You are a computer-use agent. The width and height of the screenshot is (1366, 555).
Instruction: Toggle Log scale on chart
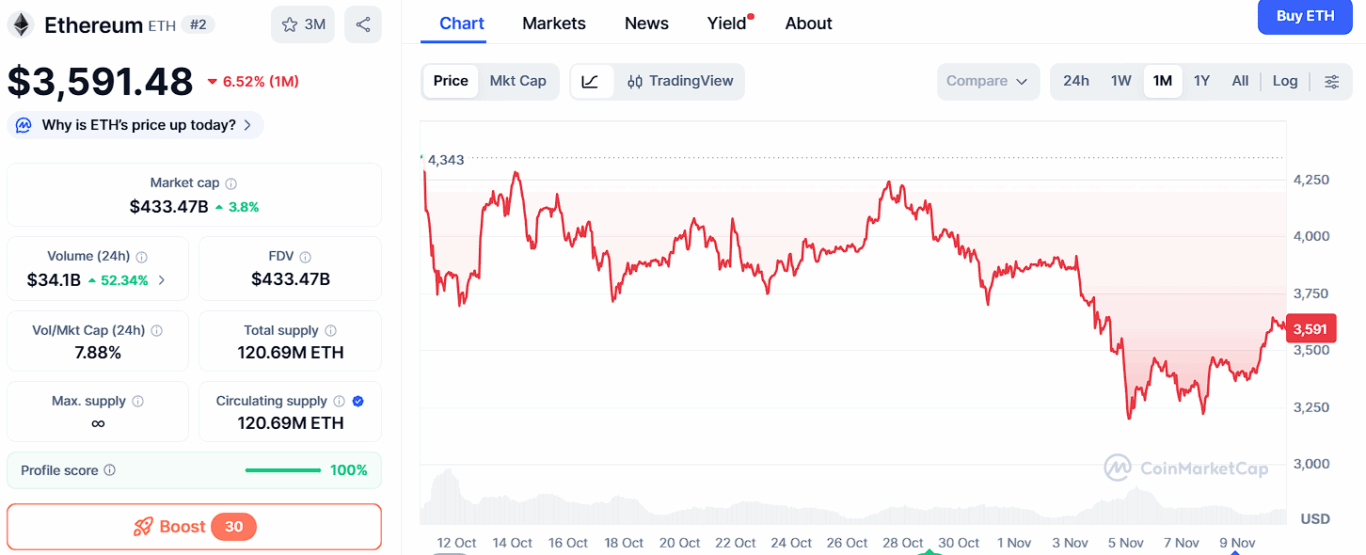pos(1285,81)
